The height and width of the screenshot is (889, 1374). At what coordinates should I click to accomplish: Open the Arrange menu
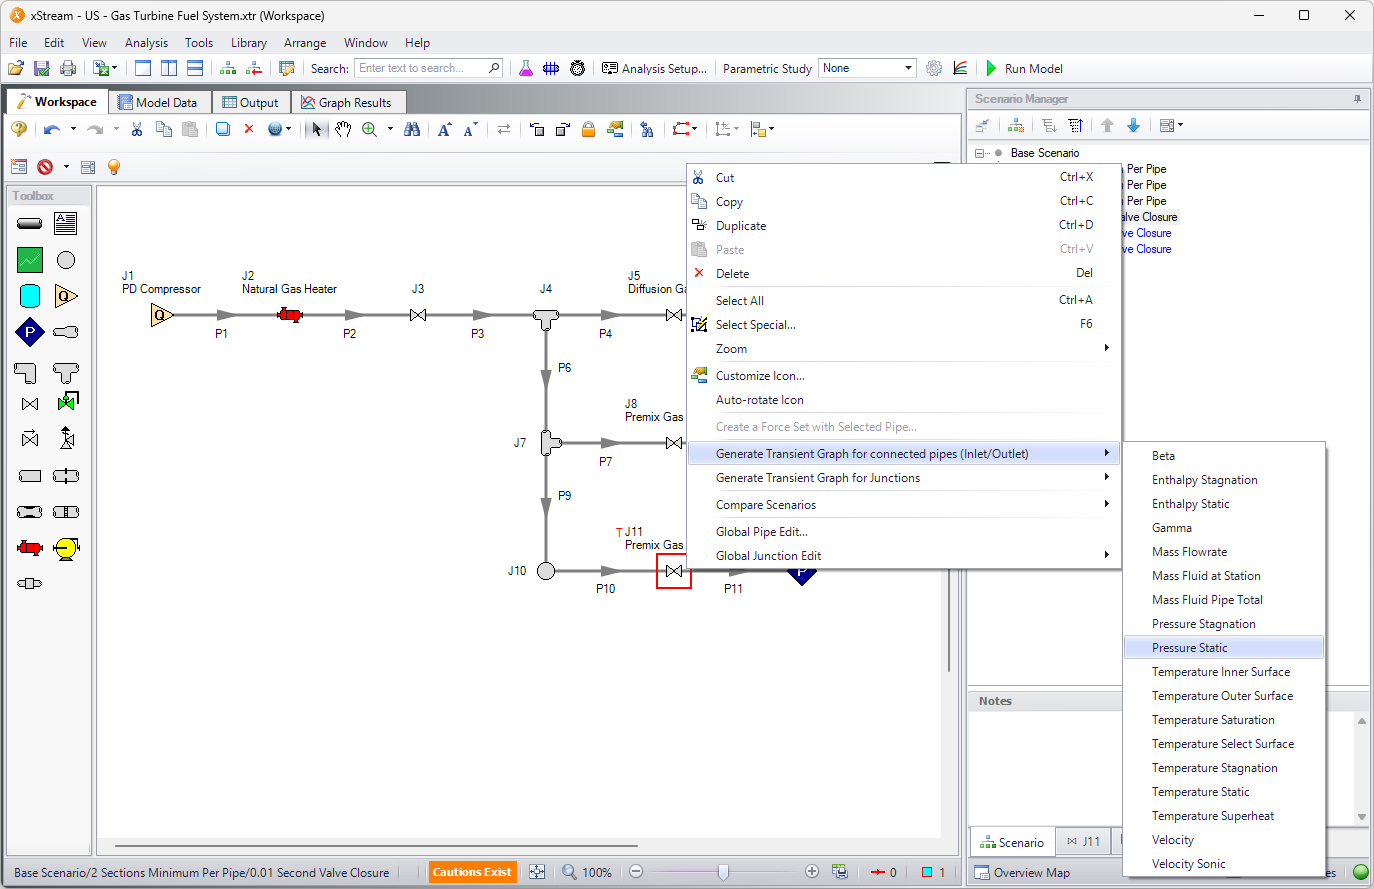pyautogui.click(x=305, y=43)
